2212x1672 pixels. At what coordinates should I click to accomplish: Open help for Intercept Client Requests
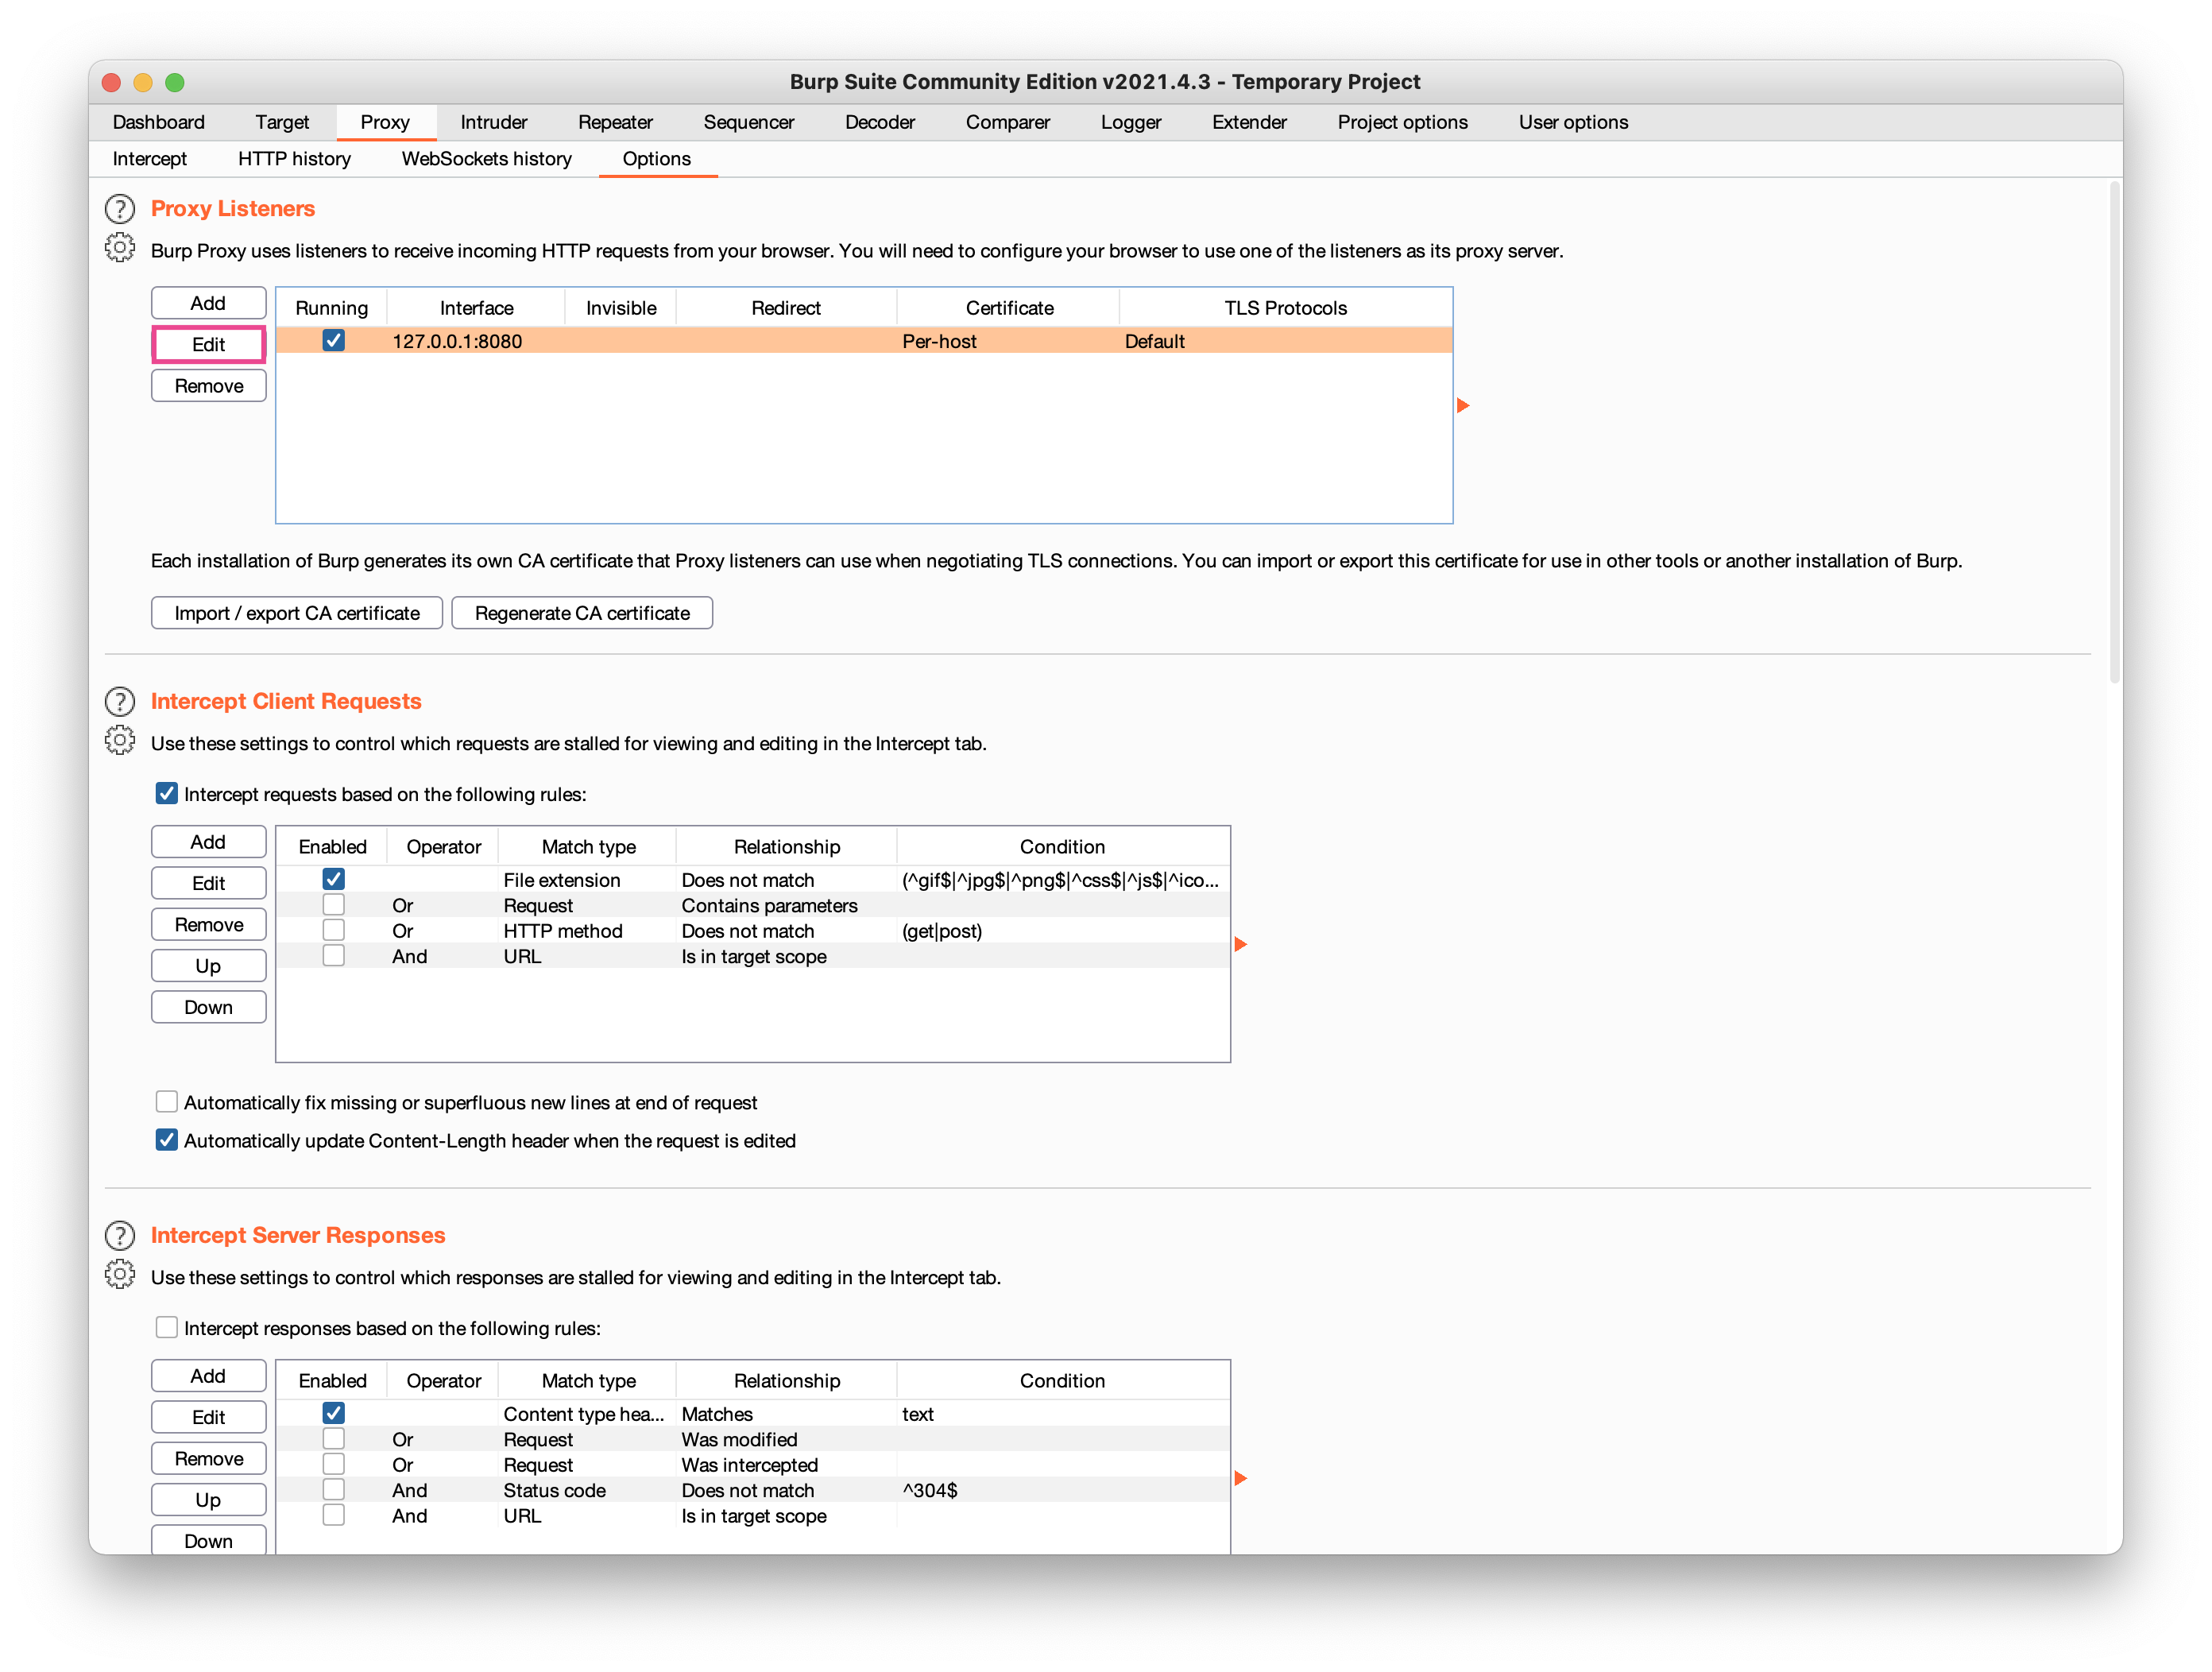pyautogui.click(x=120, y=702)
